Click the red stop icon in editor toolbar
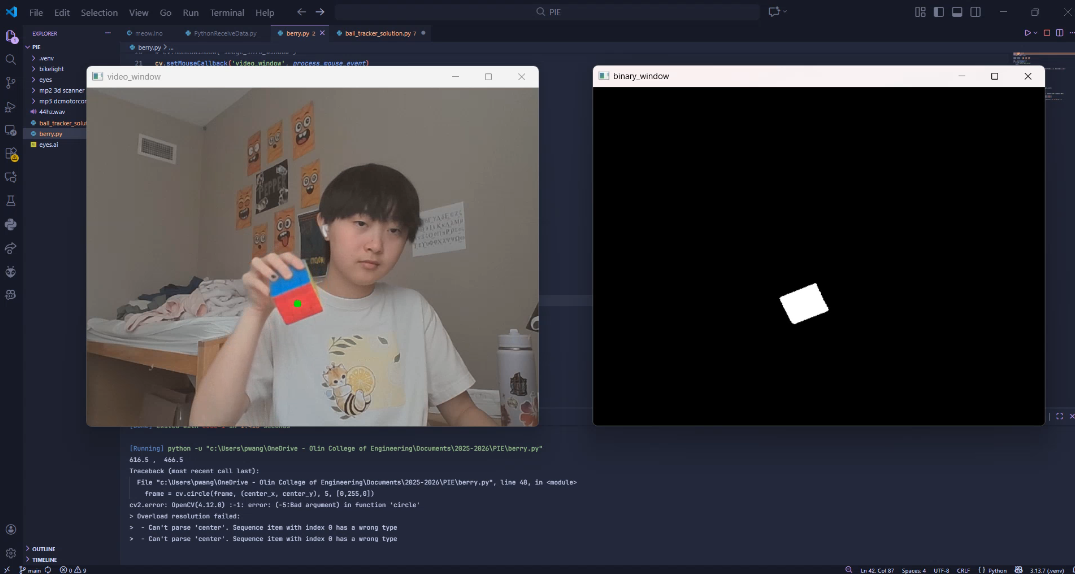The height and width of the screenshot is (574, 1075). pyautogui.click(x=1047, y=33)
